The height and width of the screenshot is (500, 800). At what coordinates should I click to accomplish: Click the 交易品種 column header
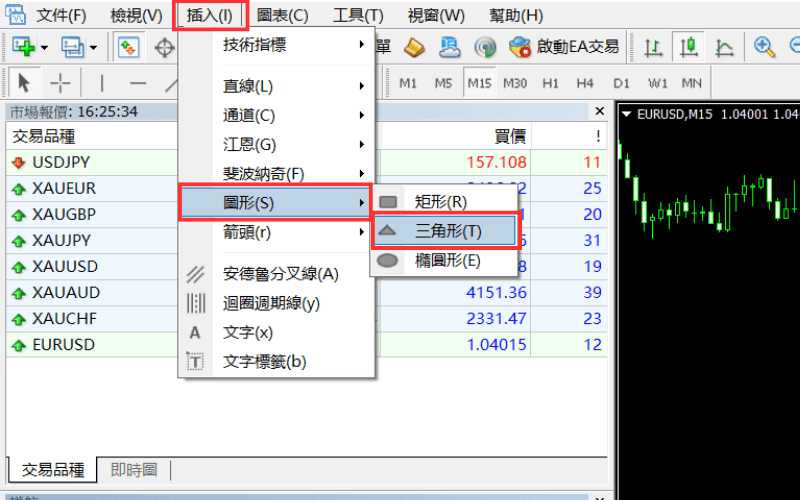[x=44, y=136]
